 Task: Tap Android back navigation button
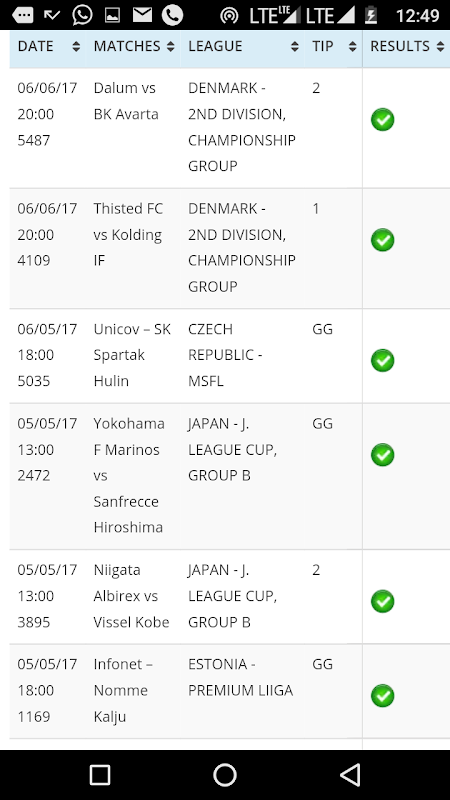coord(350,774)
